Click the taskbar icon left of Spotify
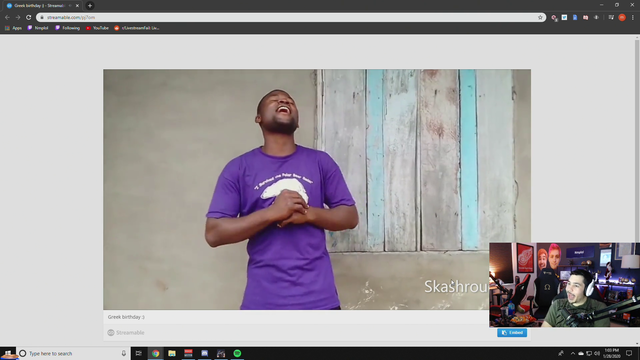640x360 pixels. (221, 353)
